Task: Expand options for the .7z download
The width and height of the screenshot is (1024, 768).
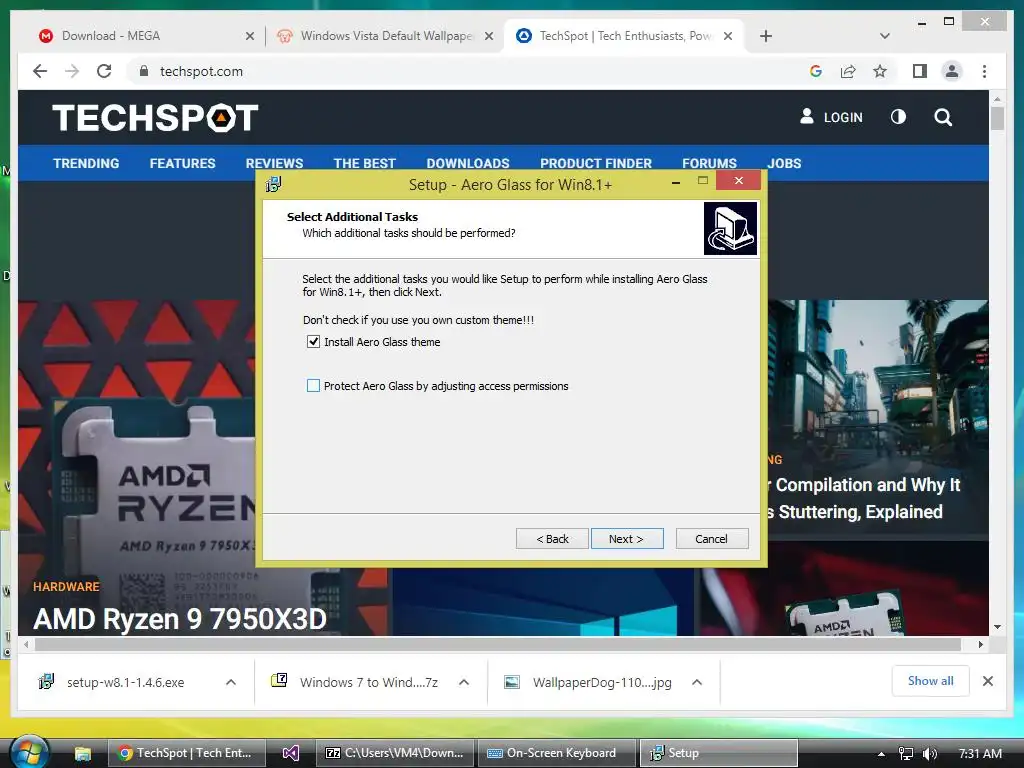Action: pos(464,682)
